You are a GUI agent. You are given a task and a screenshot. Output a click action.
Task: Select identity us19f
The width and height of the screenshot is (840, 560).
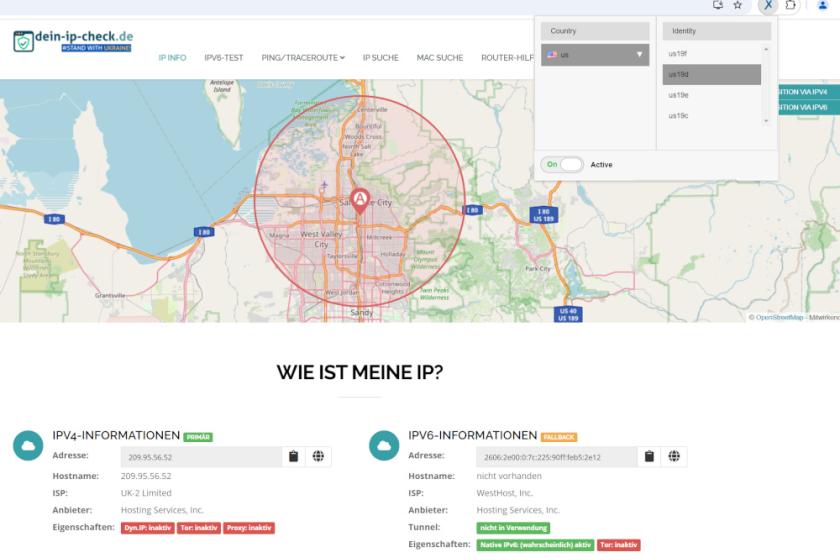[711, 54]
